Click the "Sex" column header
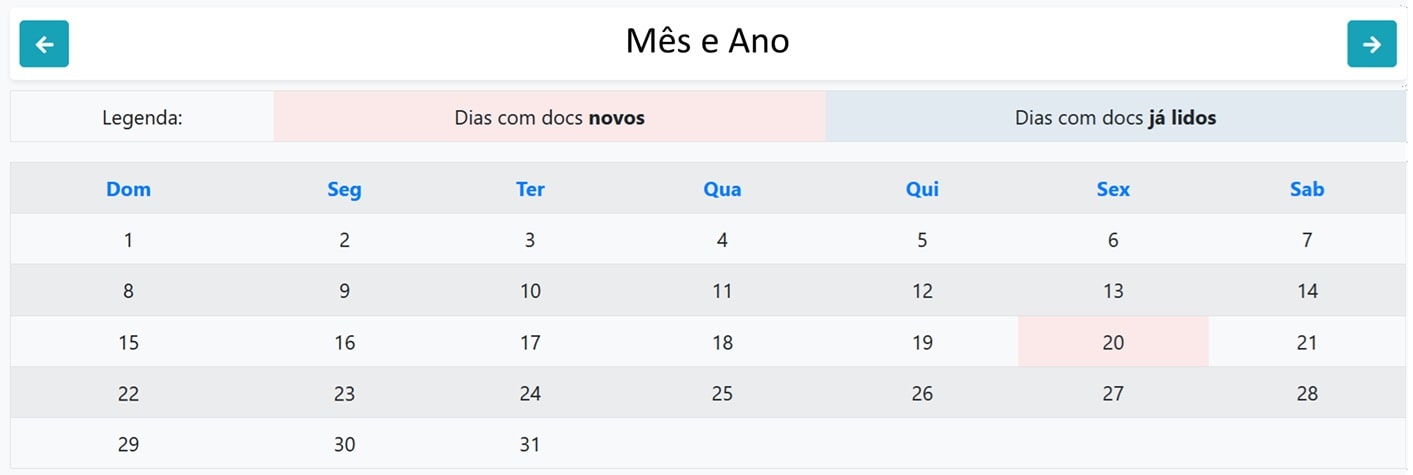This screenshot has height=475, width=1413. [1113, 189]
